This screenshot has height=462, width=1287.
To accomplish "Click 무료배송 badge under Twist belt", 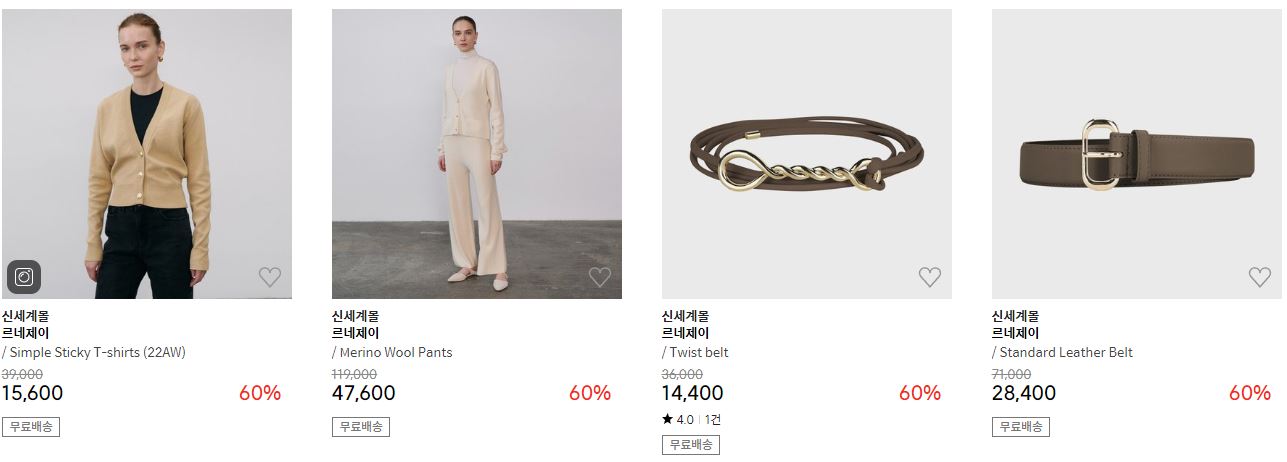I will (x=691, y=445).
